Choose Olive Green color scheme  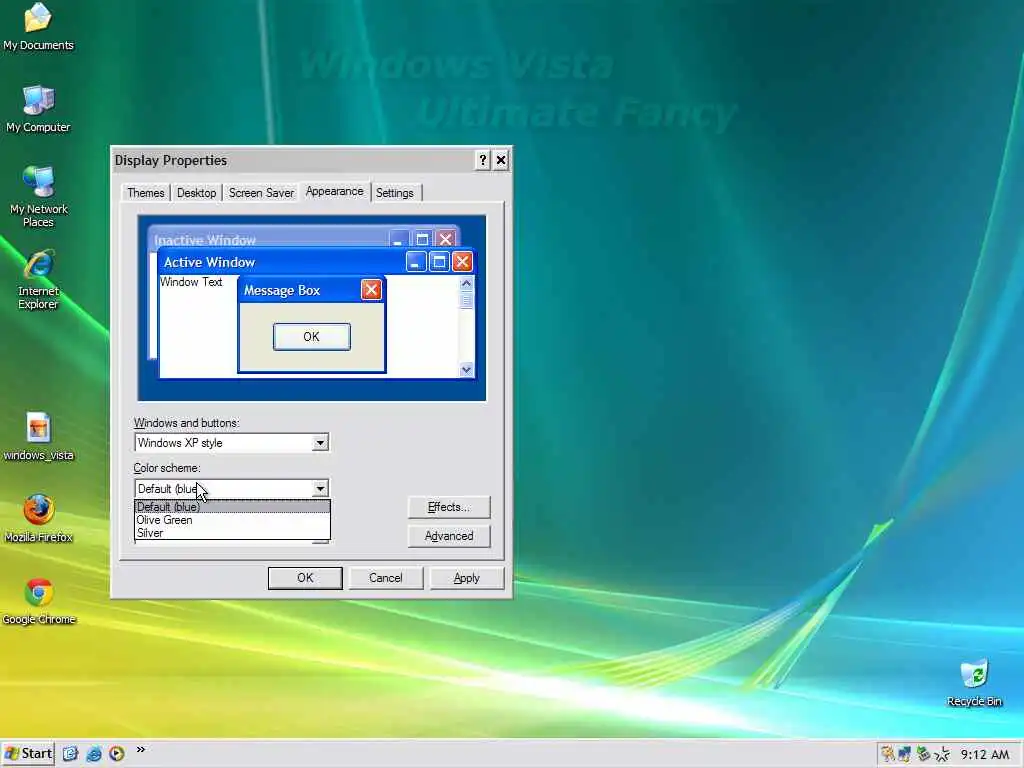tap(232, 520)
